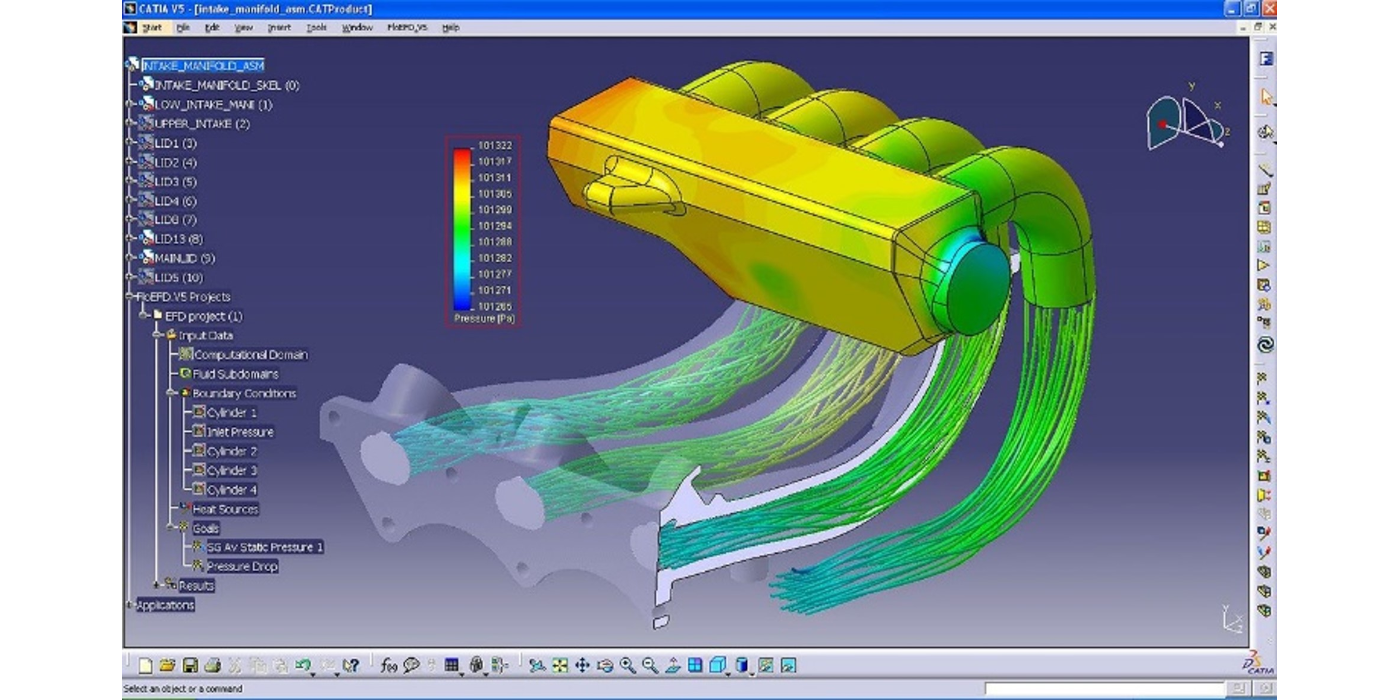The image size is (1400, 700).
Task: Click the speech bubble comment icon
Action: tap(411, 664)
